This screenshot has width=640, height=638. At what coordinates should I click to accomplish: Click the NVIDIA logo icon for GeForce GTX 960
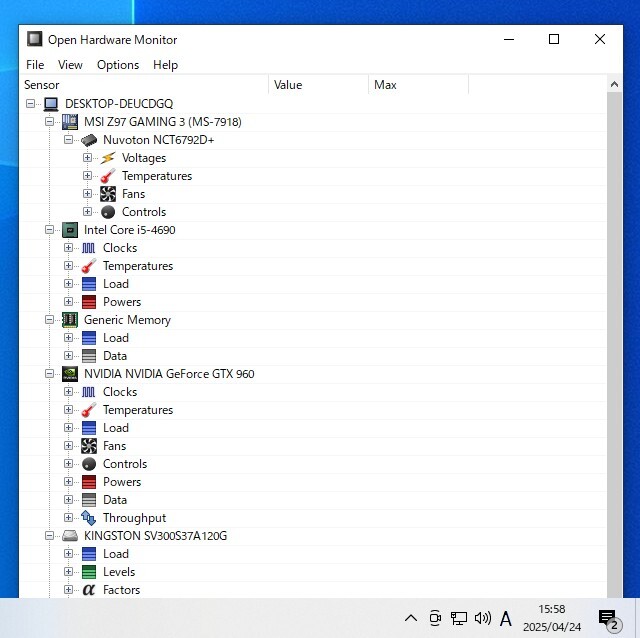[x=70, y=374]
